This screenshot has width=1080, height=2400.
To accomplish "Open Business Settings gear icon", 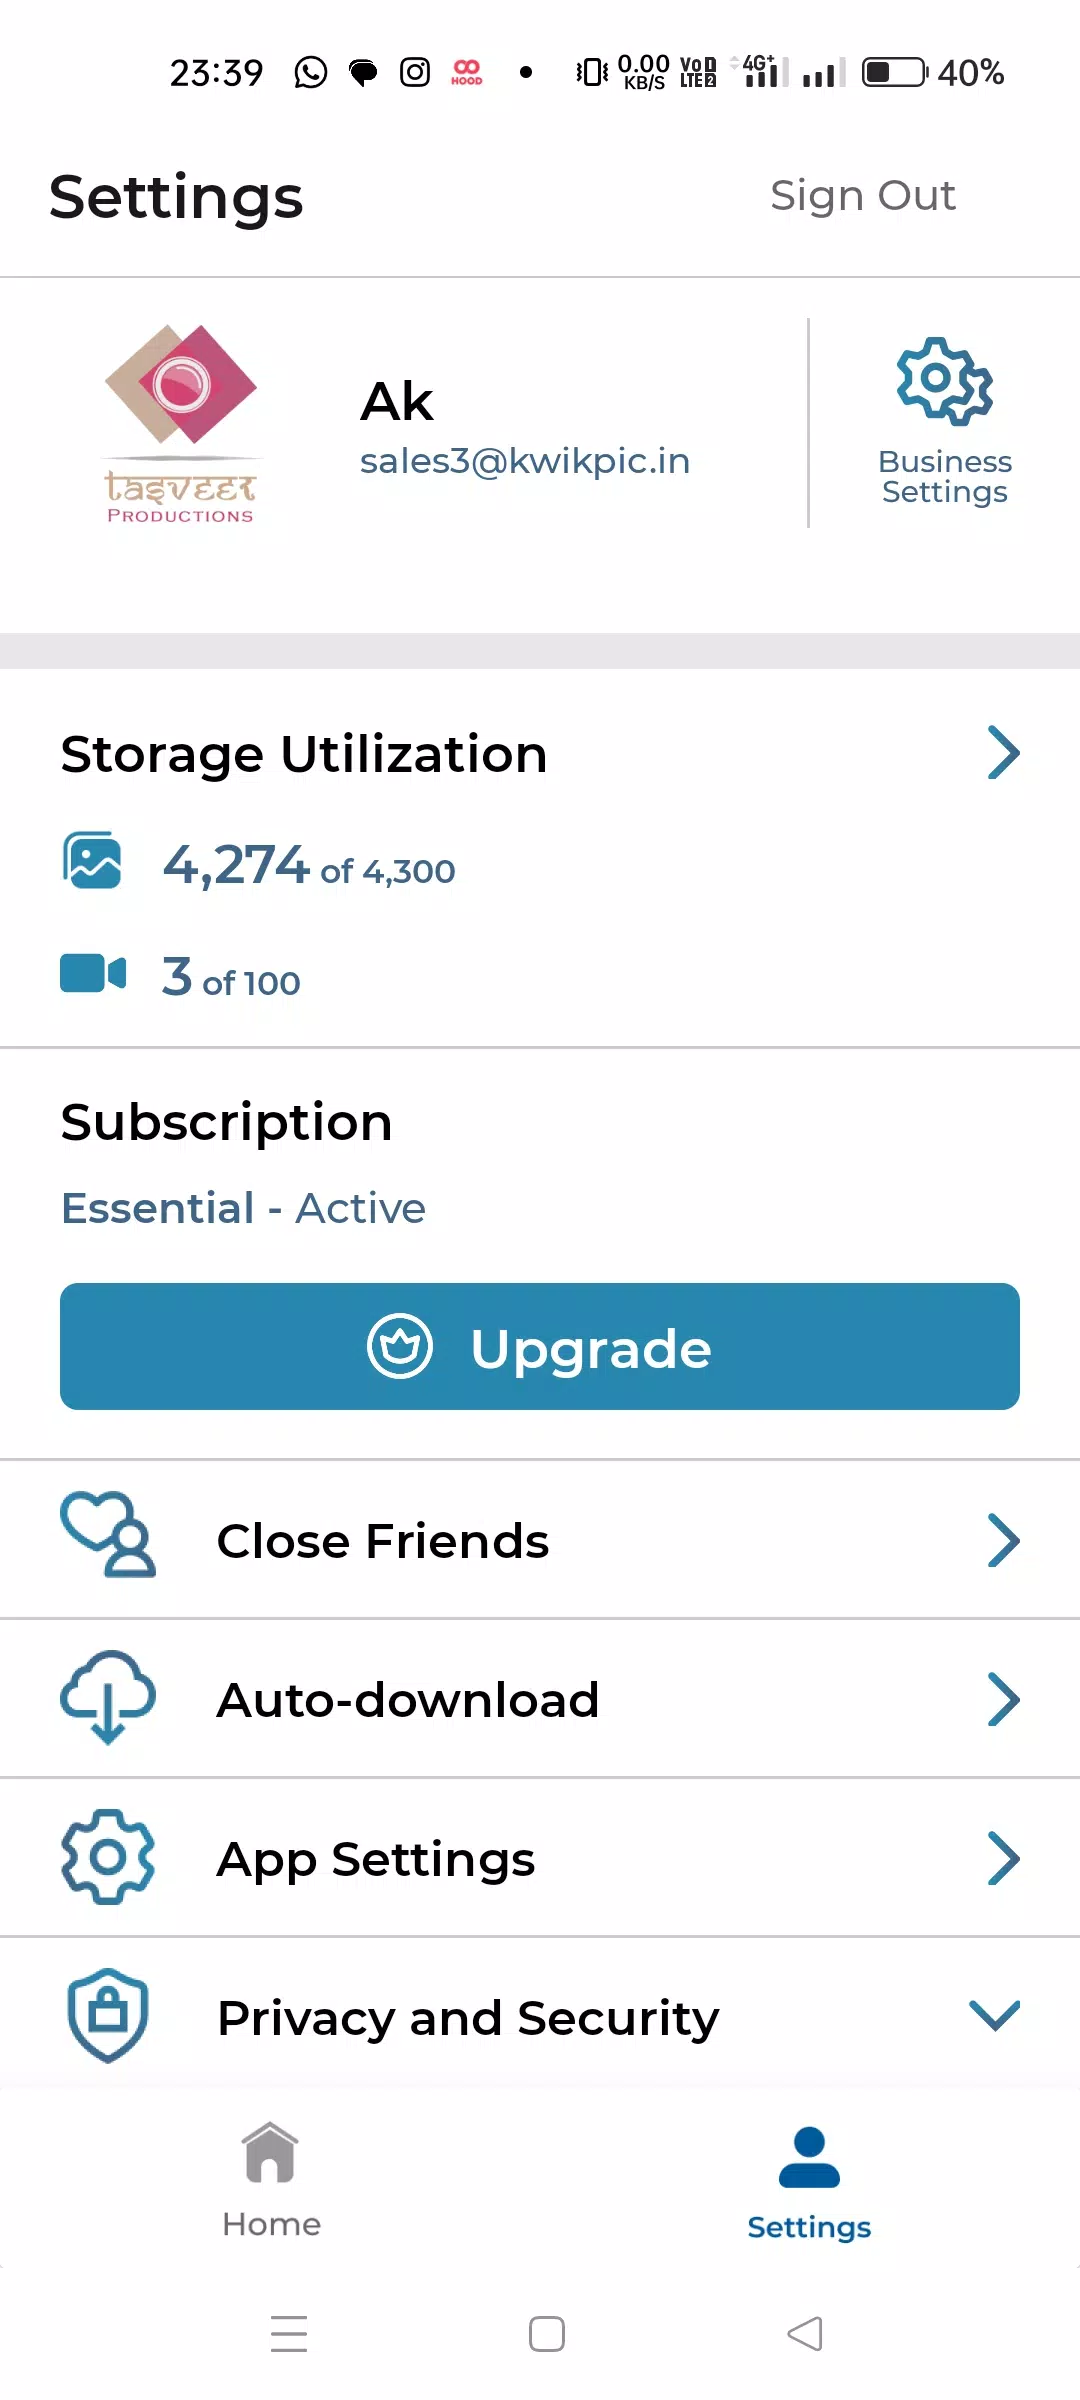I will 944,381.
